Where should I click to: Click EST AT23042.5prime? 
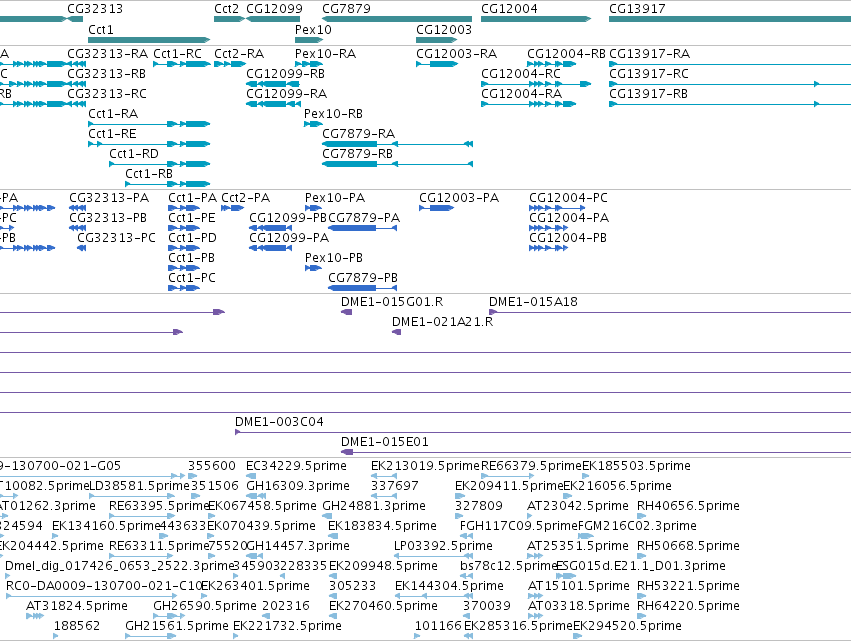[x=531, y=516]
